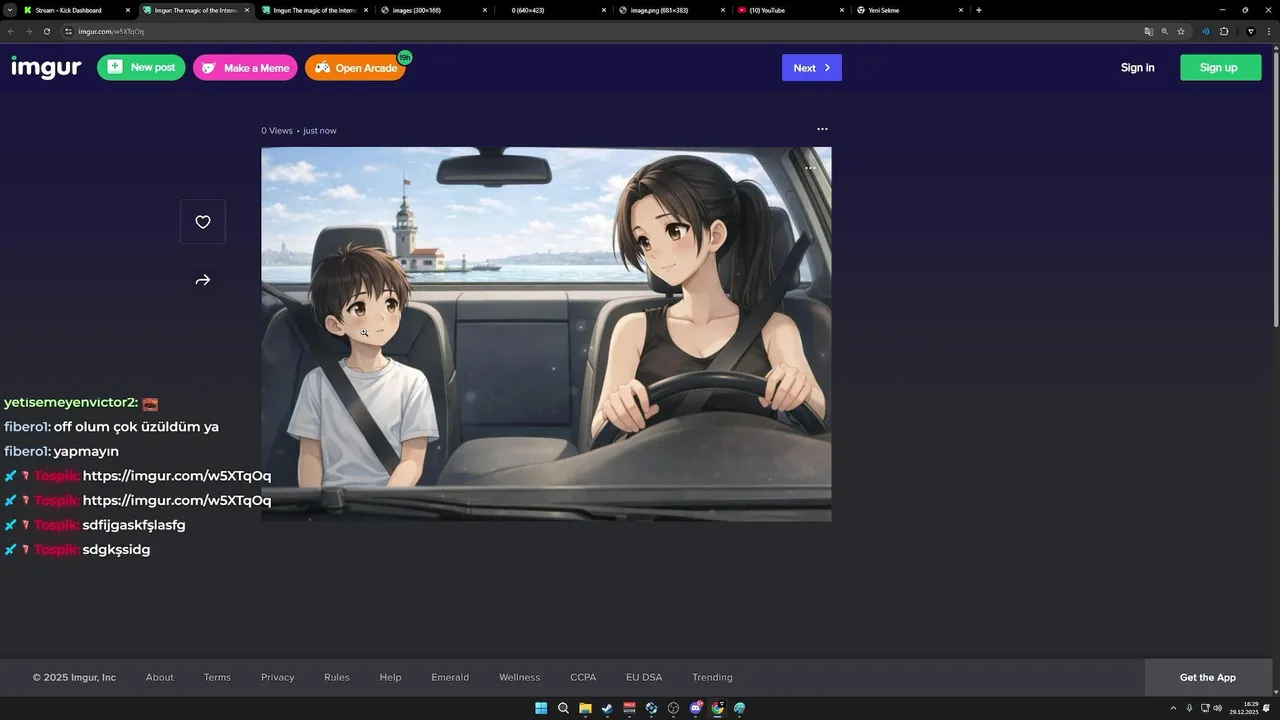
Task: Go forward in browser history
Action: (29, 31)
